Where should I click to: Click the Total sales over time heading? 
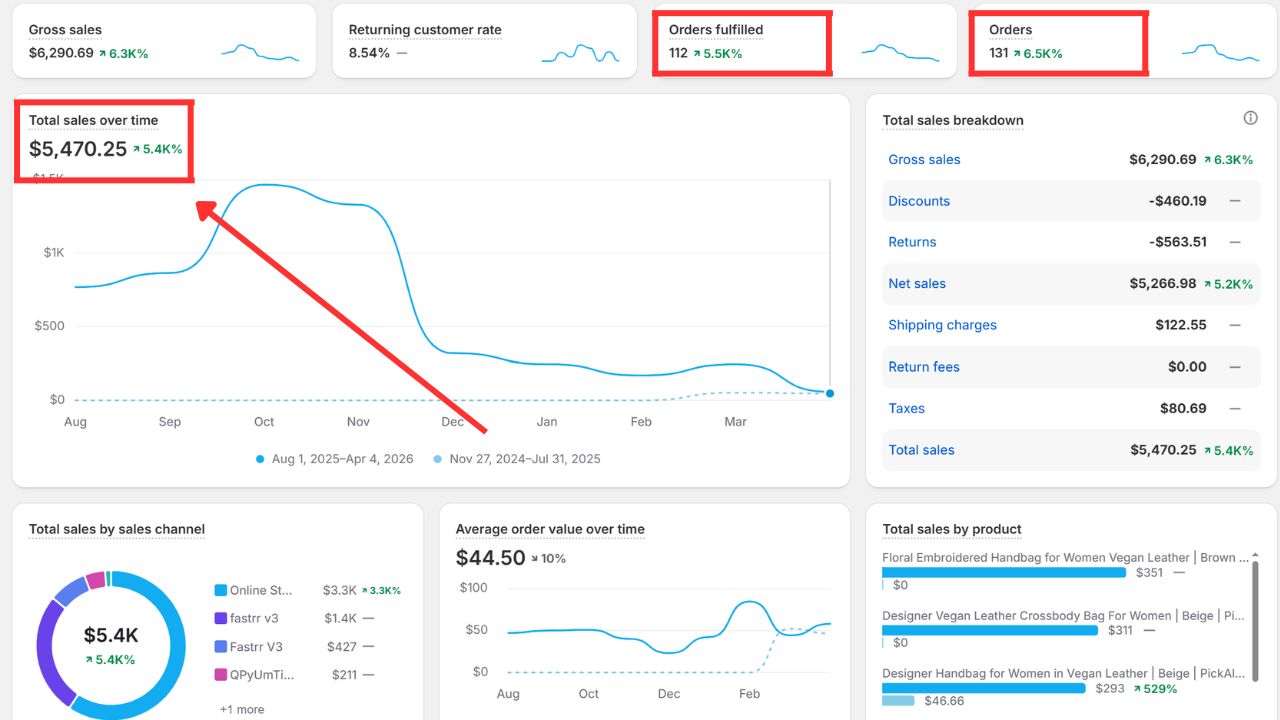click(93, 120)
